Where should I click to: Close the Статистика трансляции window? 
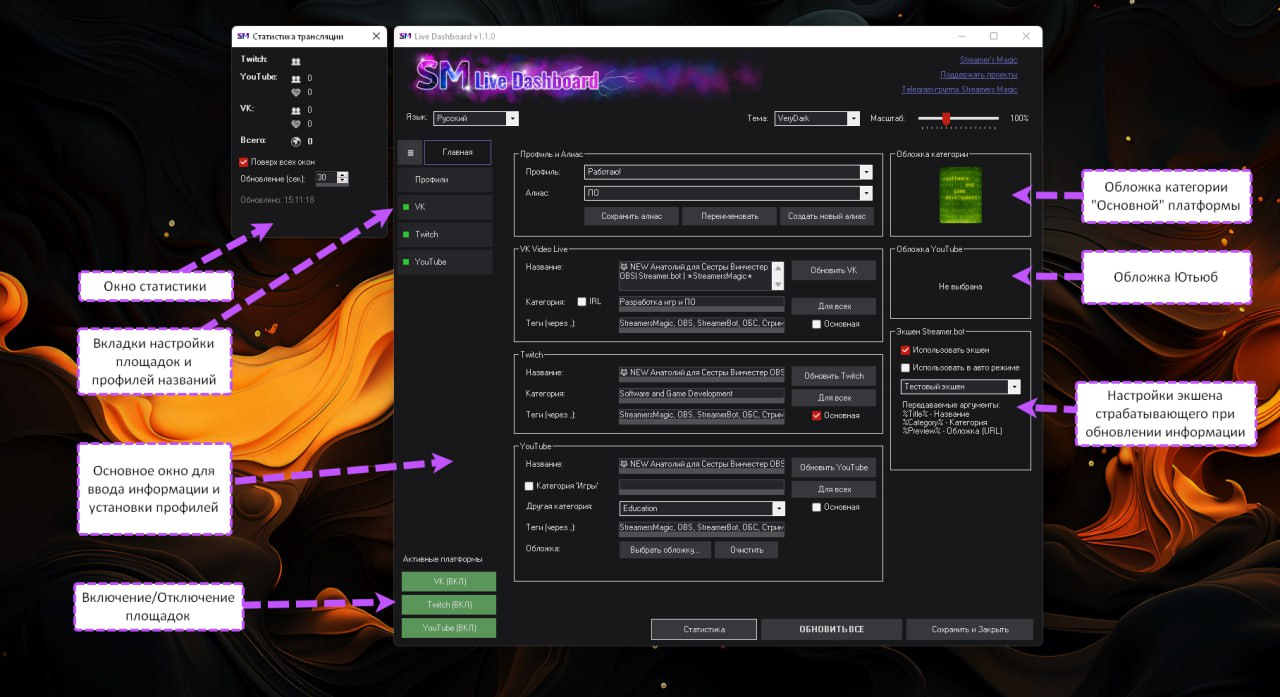[x=376, y=36]
